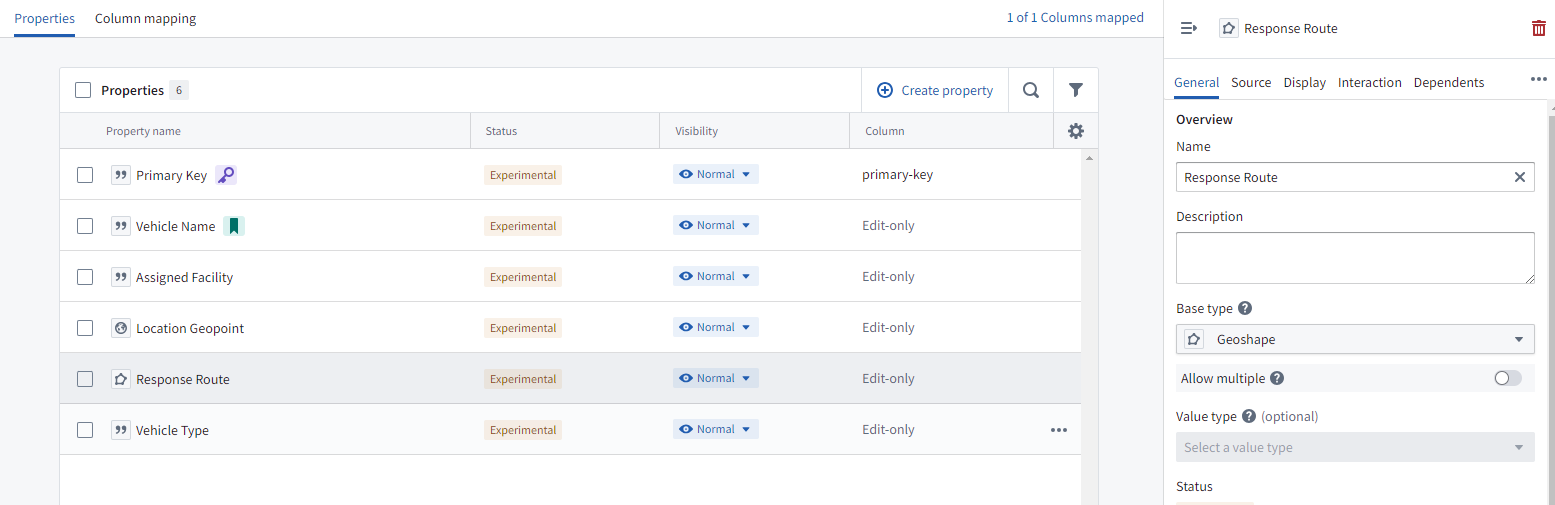
Task: Delete Response Route with trash icon
Action: tap(1538, 28)
